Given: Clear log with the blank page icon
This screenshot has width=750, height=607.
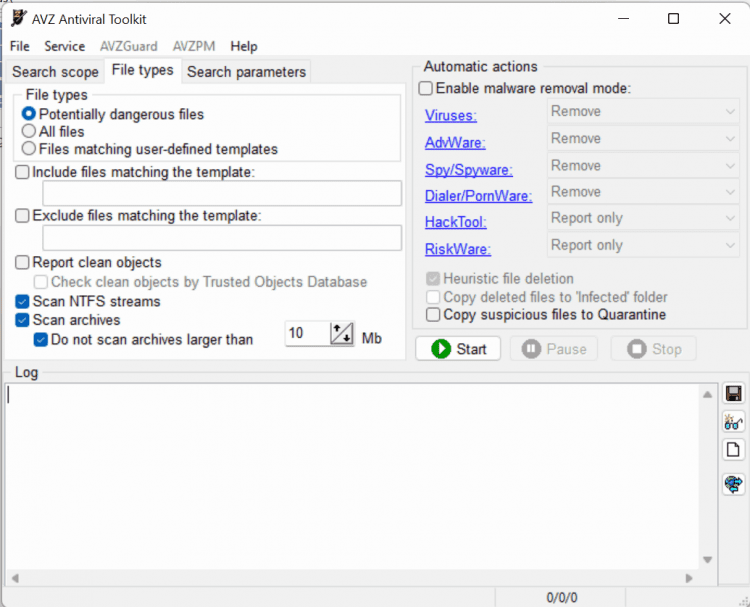Looking at the screenshot, I should pyautogui.click(x=733, y=450).
